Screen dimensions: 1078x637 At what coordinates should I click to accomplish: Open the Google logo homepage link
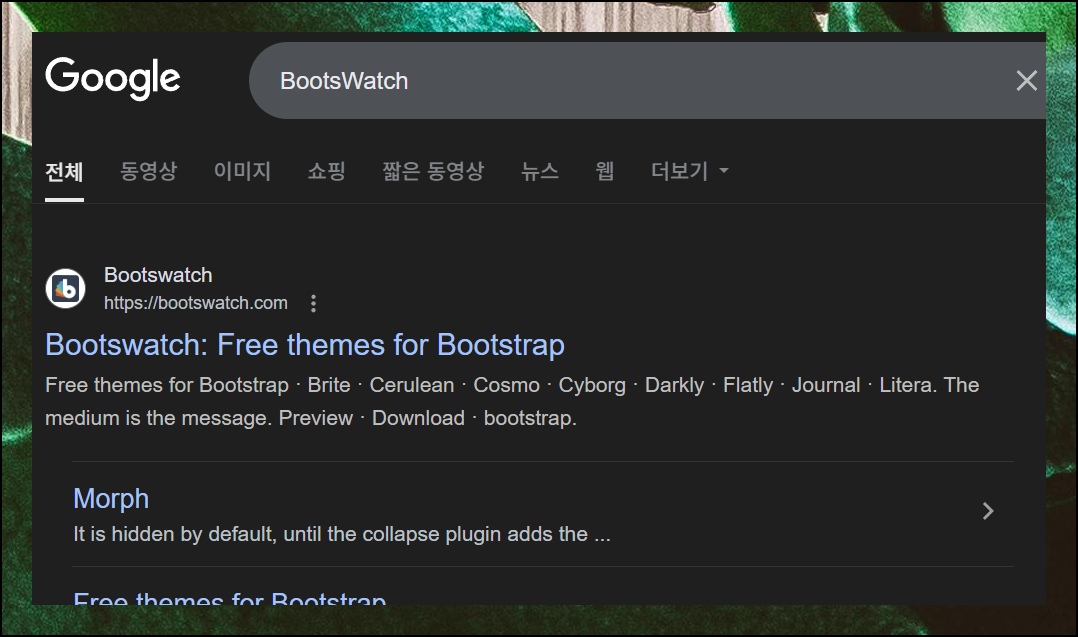pos(113,78)
